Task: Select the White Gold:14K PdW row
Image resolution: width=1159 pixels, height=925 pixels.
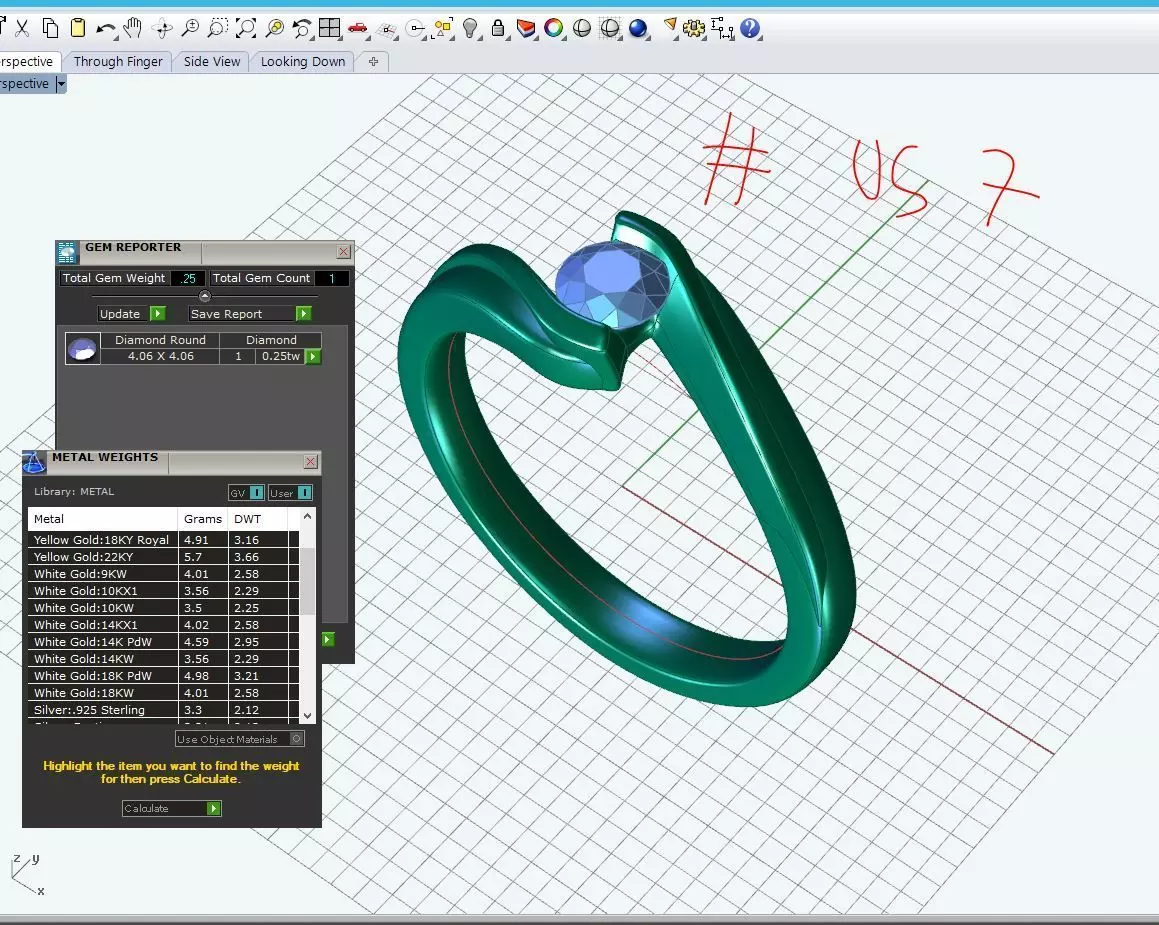Action: (163, 642)
